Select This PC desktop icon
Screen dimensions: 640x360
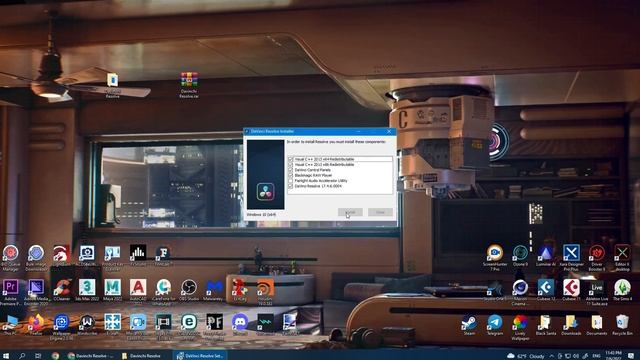[10, 325]
